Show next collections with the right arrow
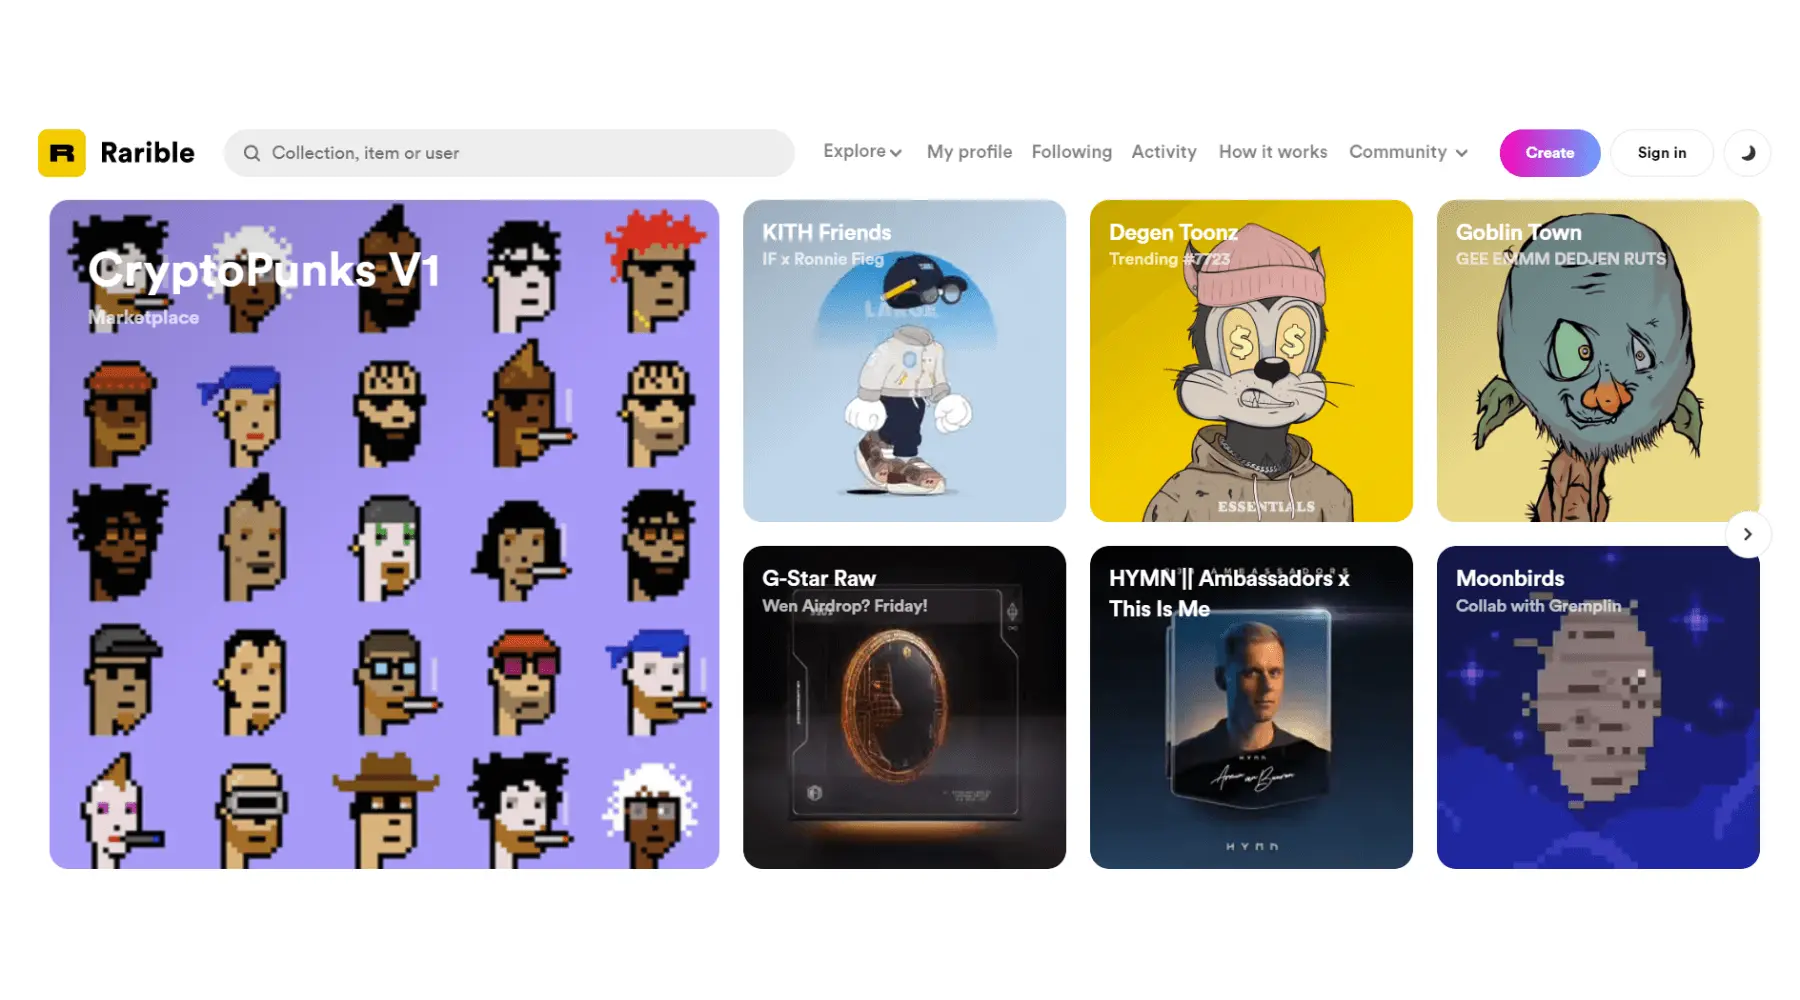1800x1000 pixels. (x=1747, y=534)
